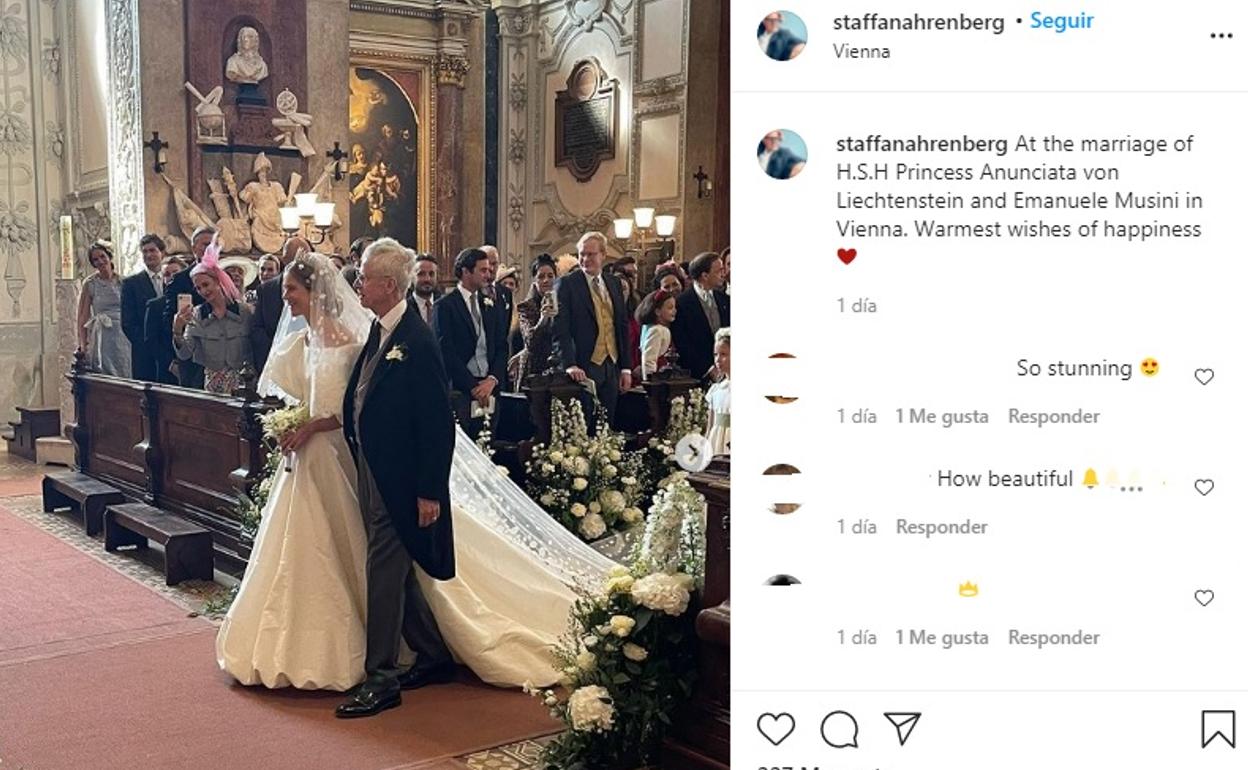Share post via paper plane icon
Image resolution: width=1248 pixels, height=770 pixels.
click(x=902, y=728)
